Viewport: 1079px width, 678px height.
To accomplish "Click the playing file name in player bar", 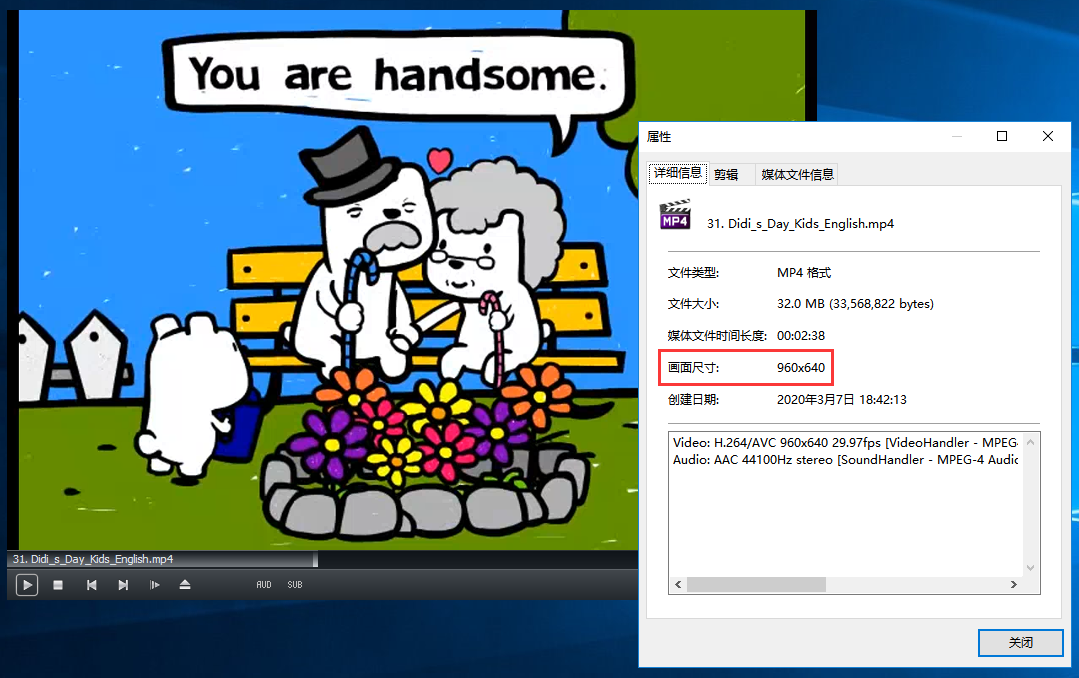I will coord(93,559).
